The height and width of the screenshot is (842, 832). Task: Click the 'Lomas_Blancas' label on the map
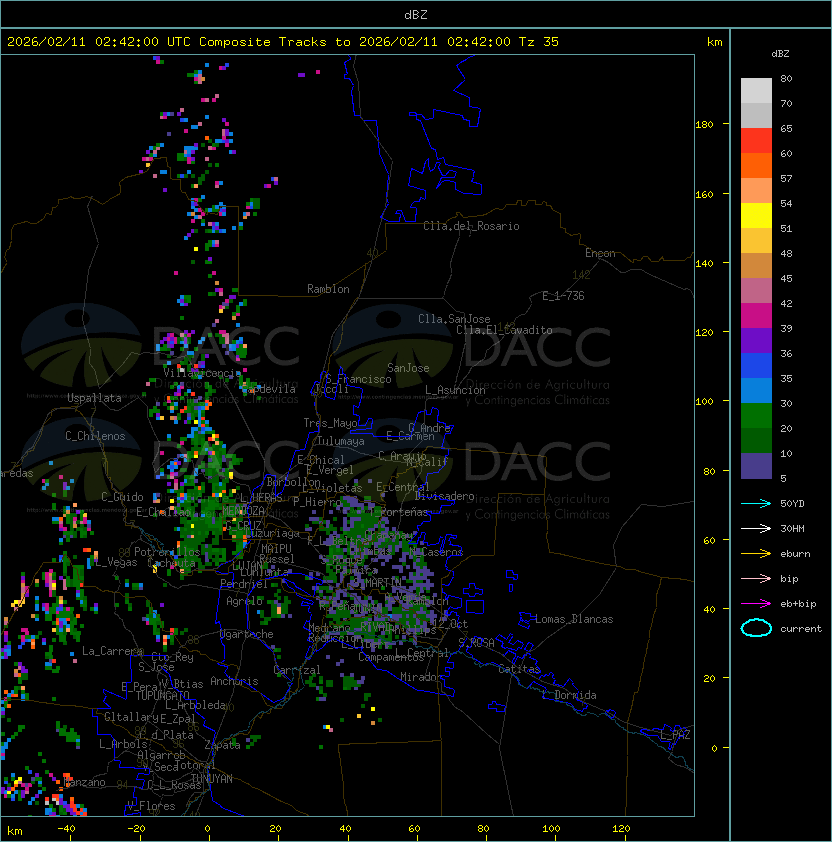pos(574,619)
